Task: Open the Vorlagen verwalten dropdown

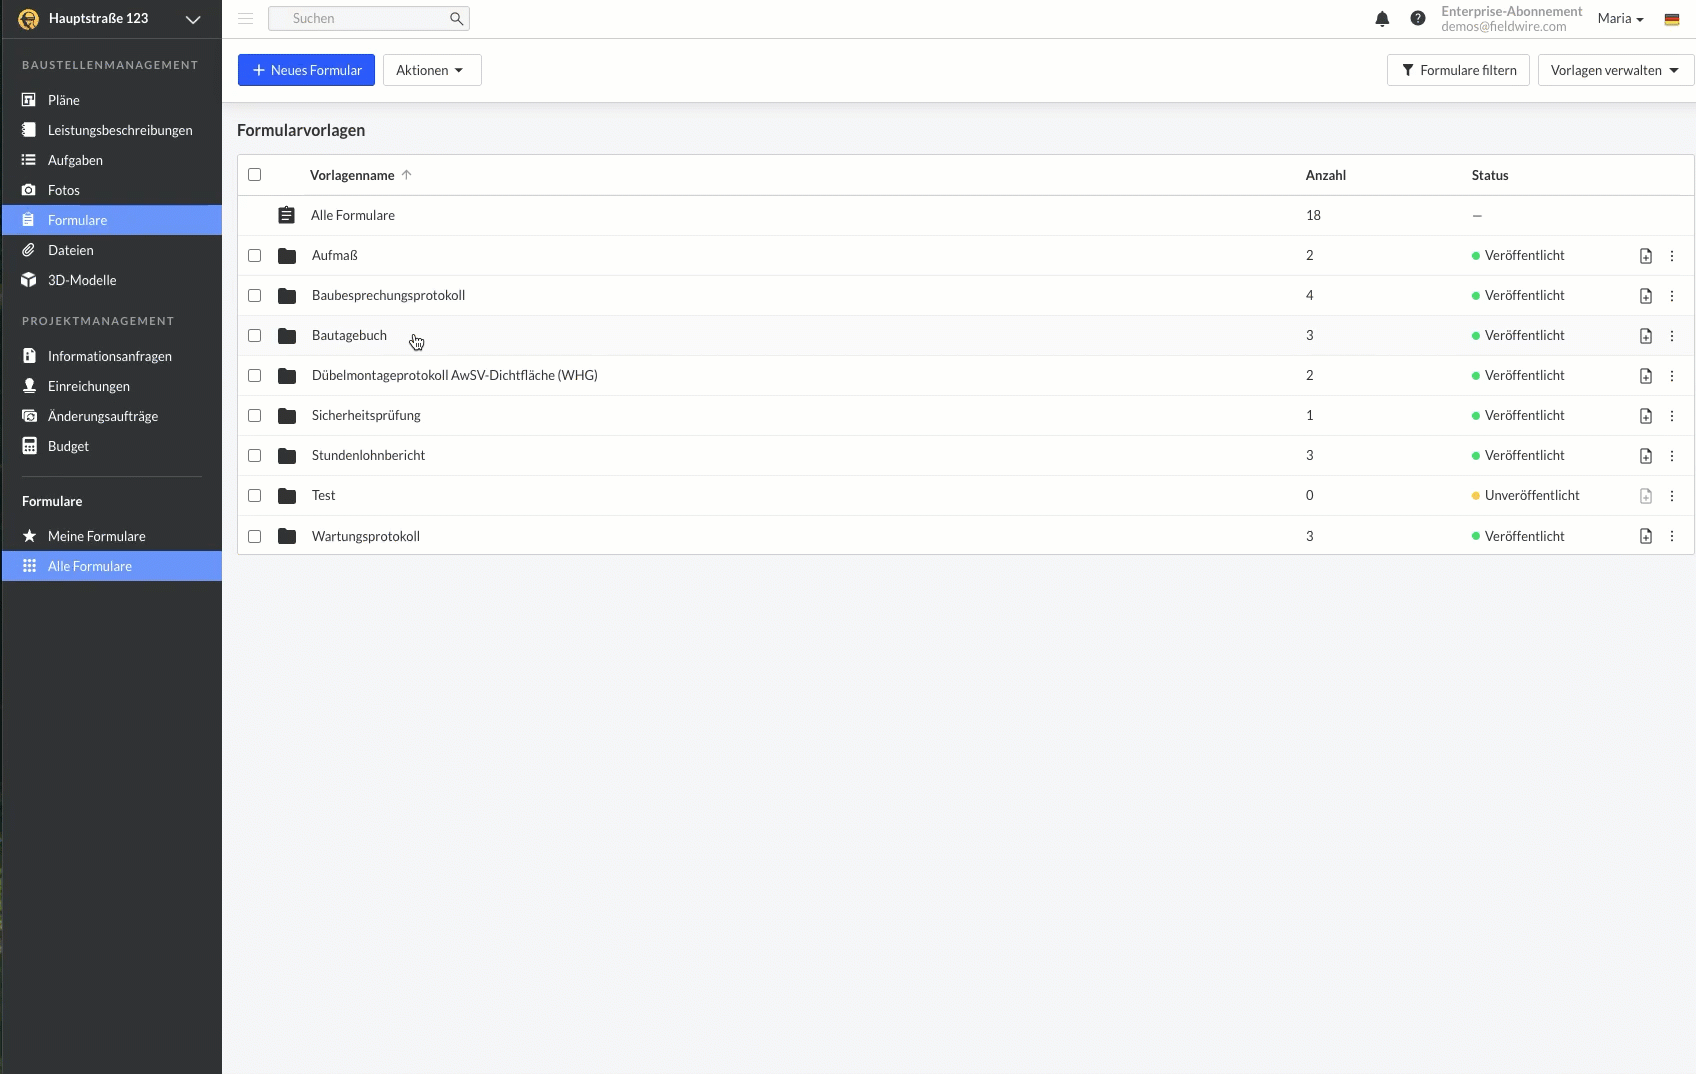Action: tap(1615, 70)
